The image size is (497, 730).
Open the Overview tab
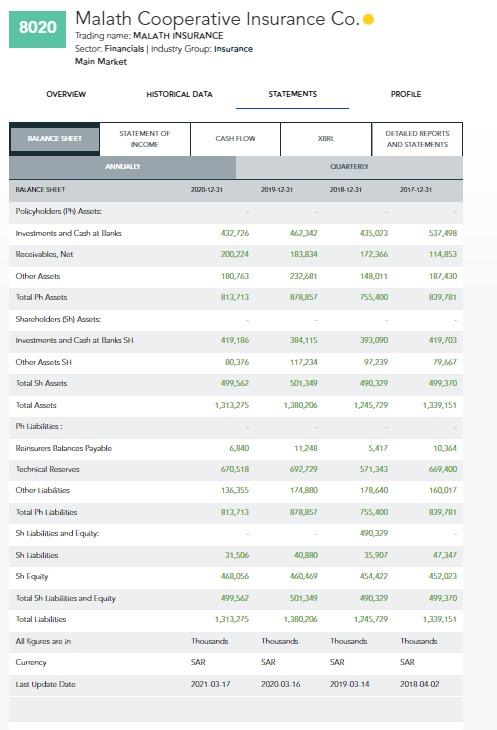pos(66,94)
